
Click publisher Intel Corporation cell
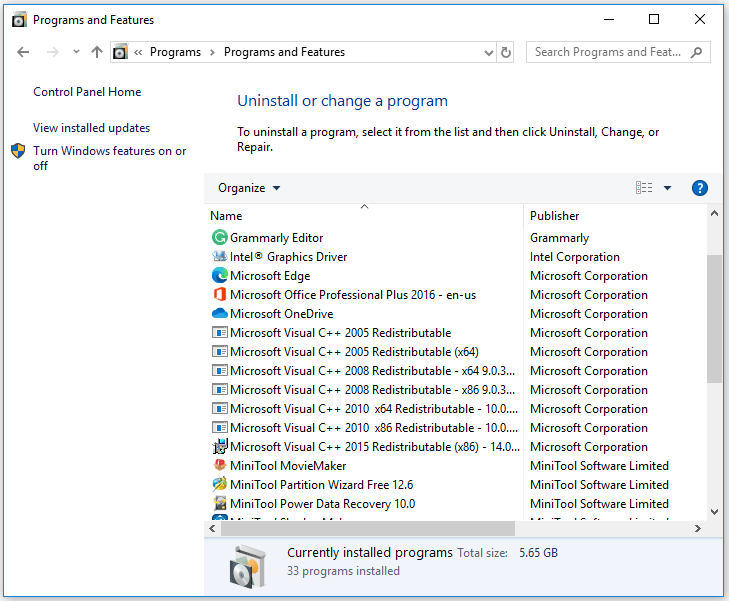click(x=575, y=257)
